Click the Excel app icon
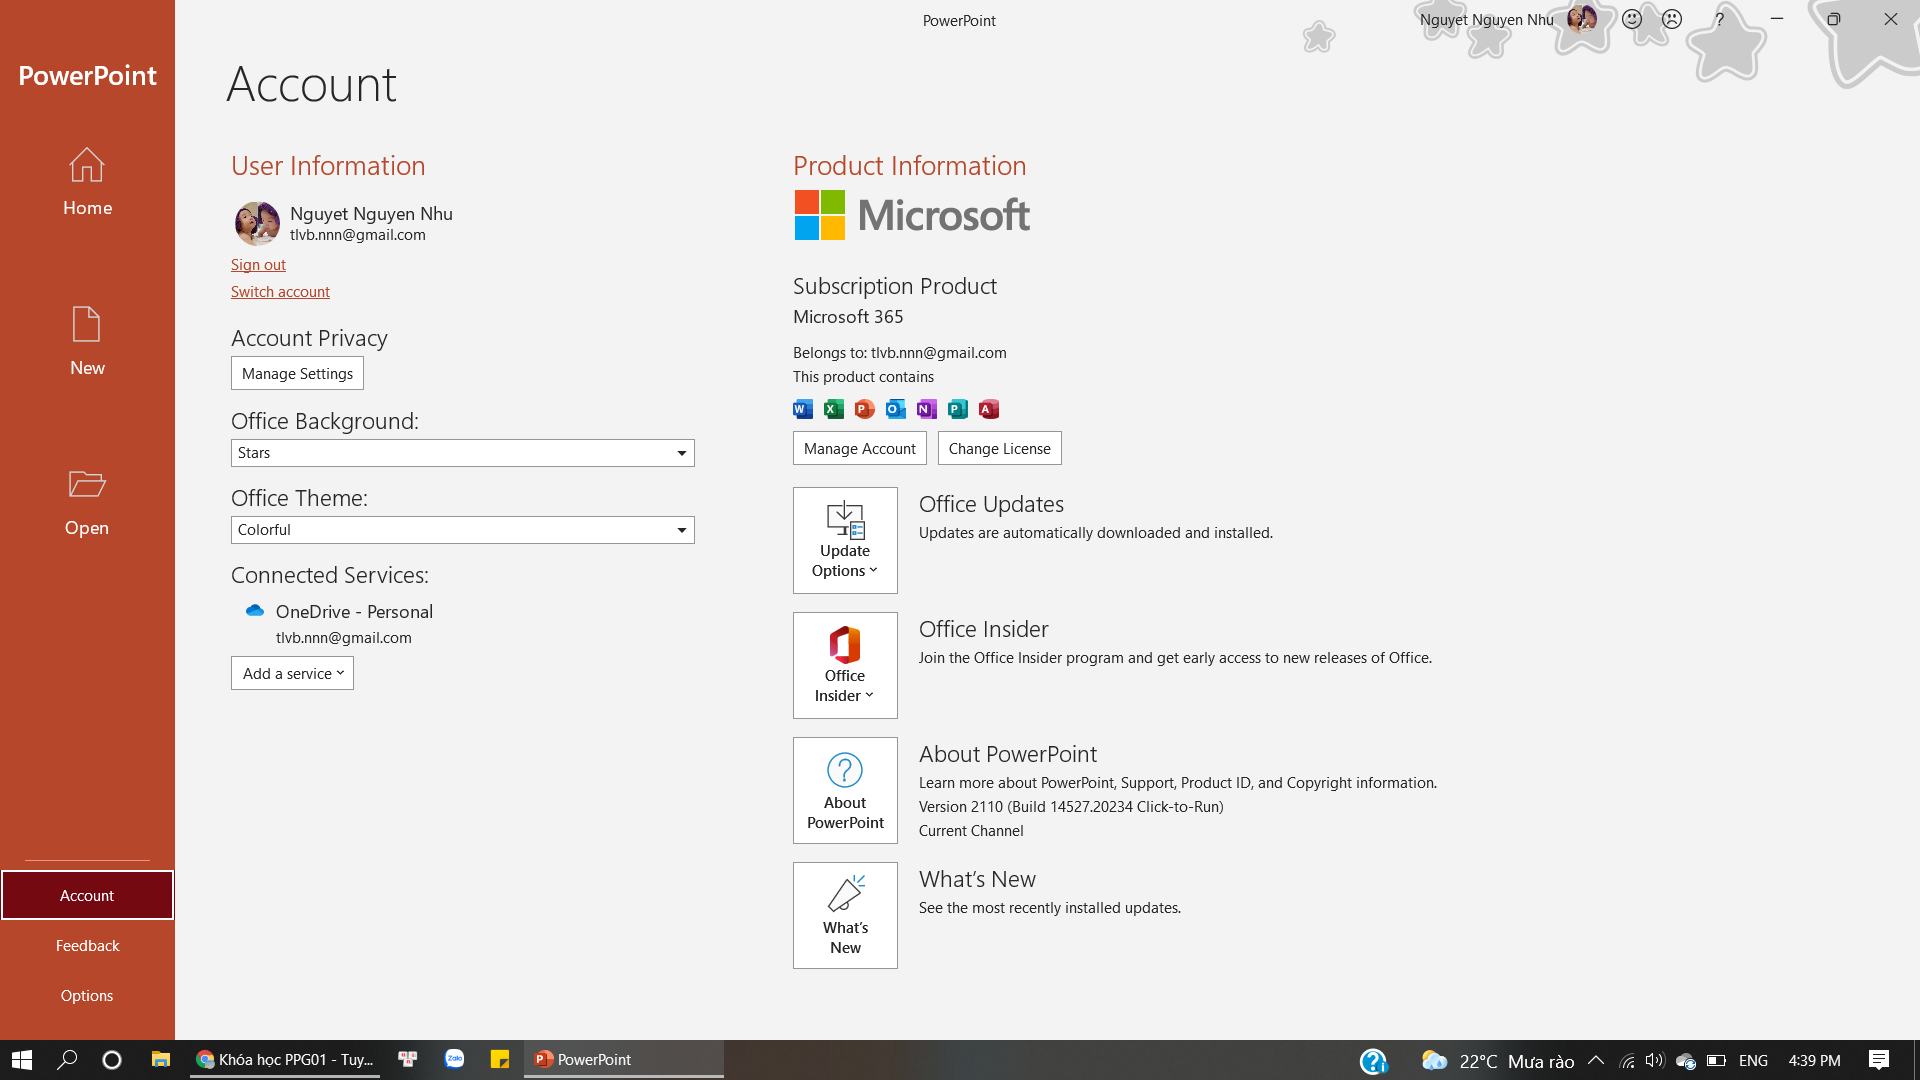The height and width of the screenshot is (1080, 1920). [834, 409]
